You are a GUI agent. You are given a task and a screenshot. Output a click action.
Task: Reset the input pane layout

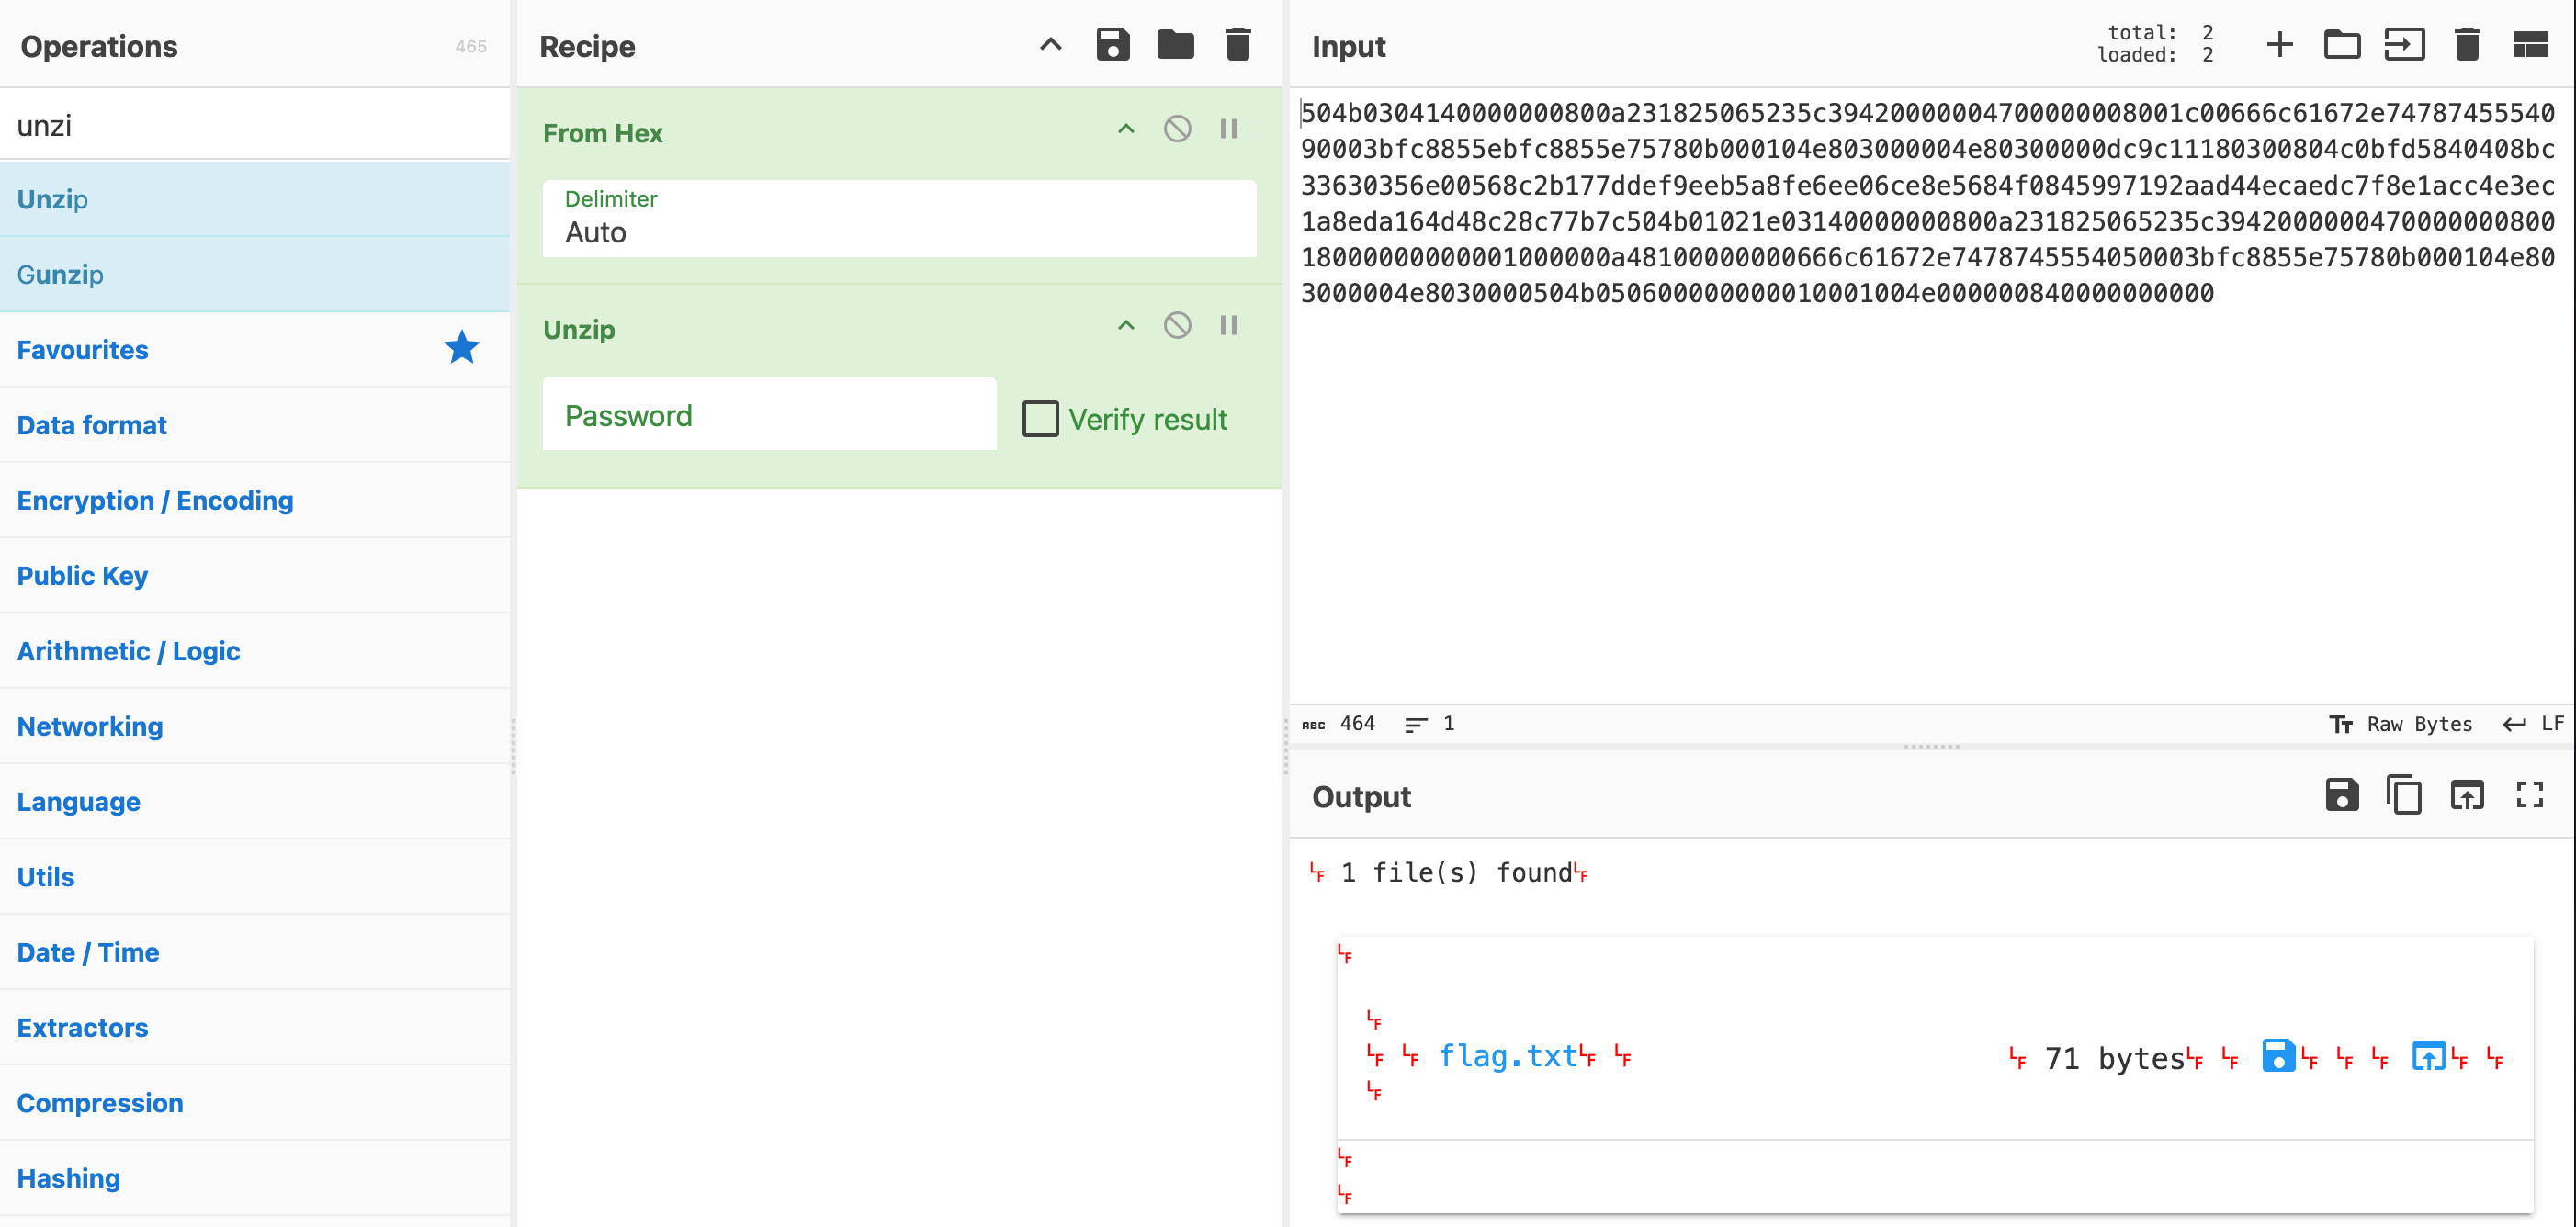(x=2530, y=45)
